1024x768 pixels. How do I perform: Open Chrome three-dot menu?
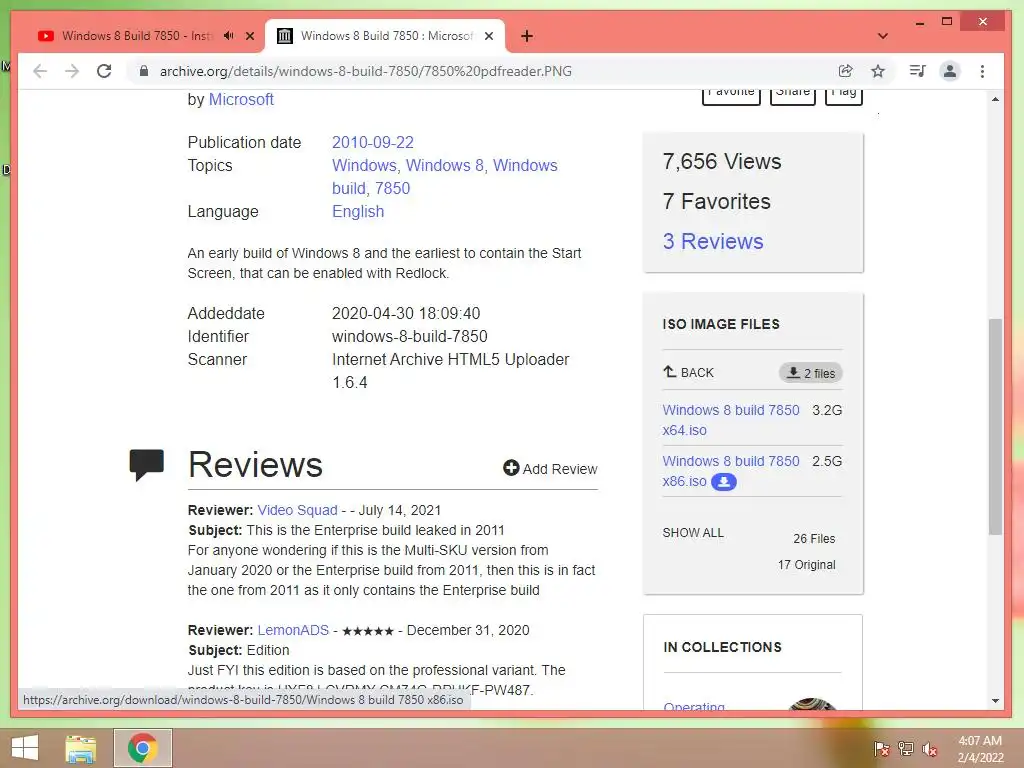point(982,71)
